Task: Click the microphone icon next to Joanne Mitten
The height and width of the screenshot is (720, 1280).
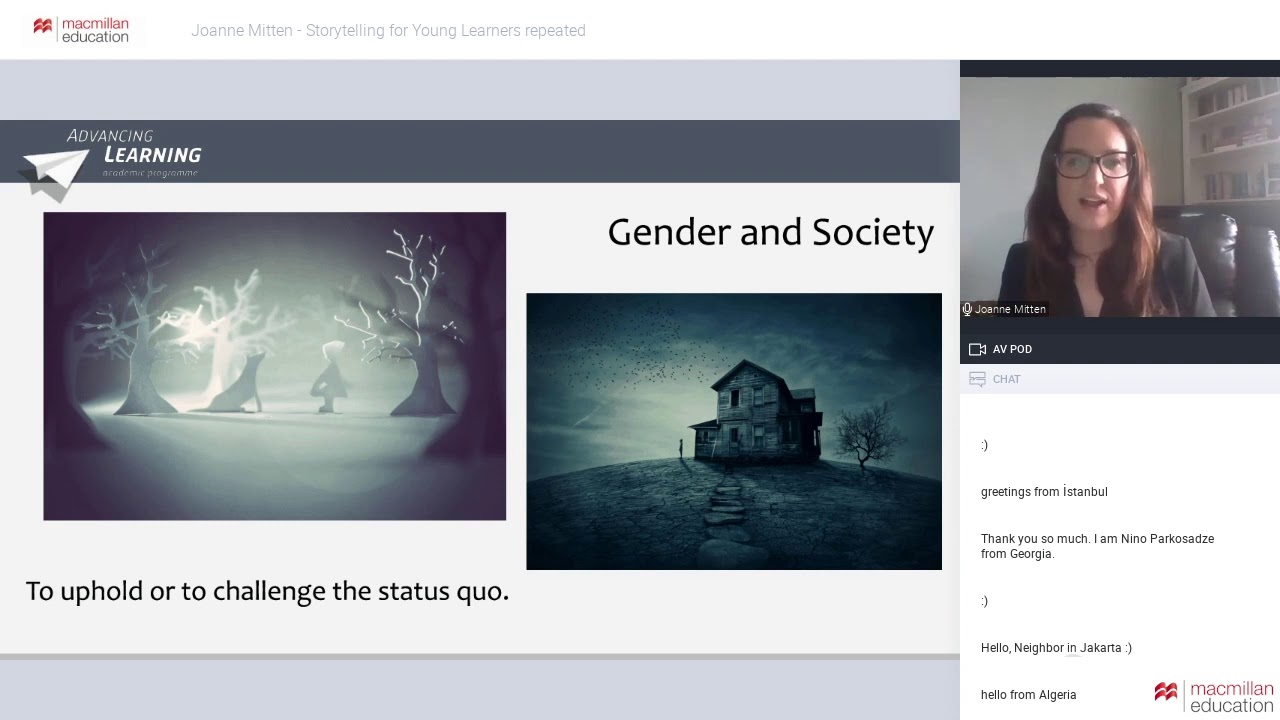Action: 966,309
